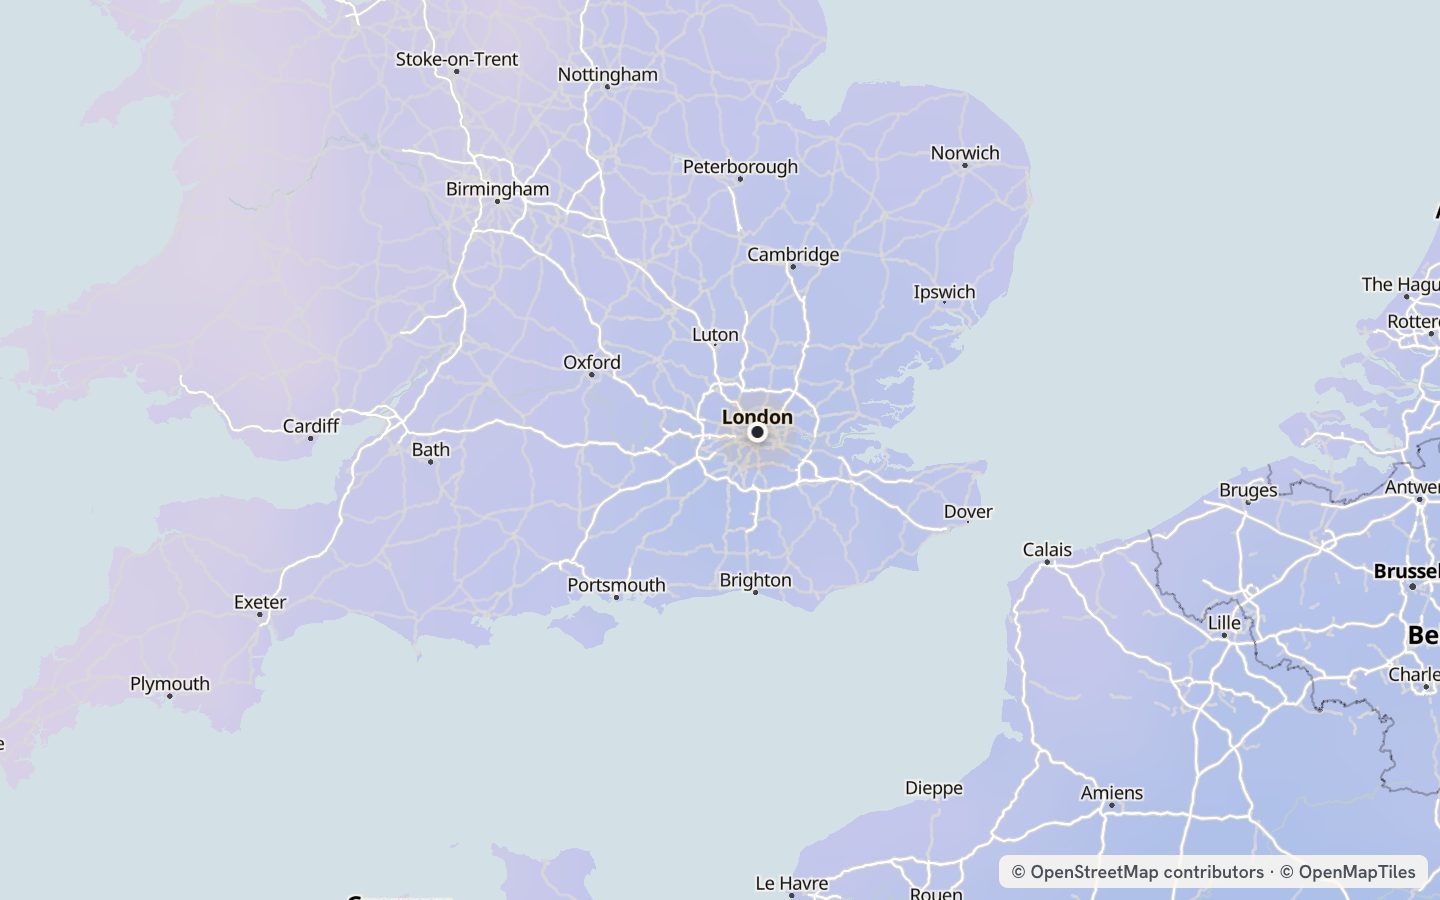This screenshot has height=900, width=1440.
Task: Click the Norwich city dot marker
Action: (965, 165)
